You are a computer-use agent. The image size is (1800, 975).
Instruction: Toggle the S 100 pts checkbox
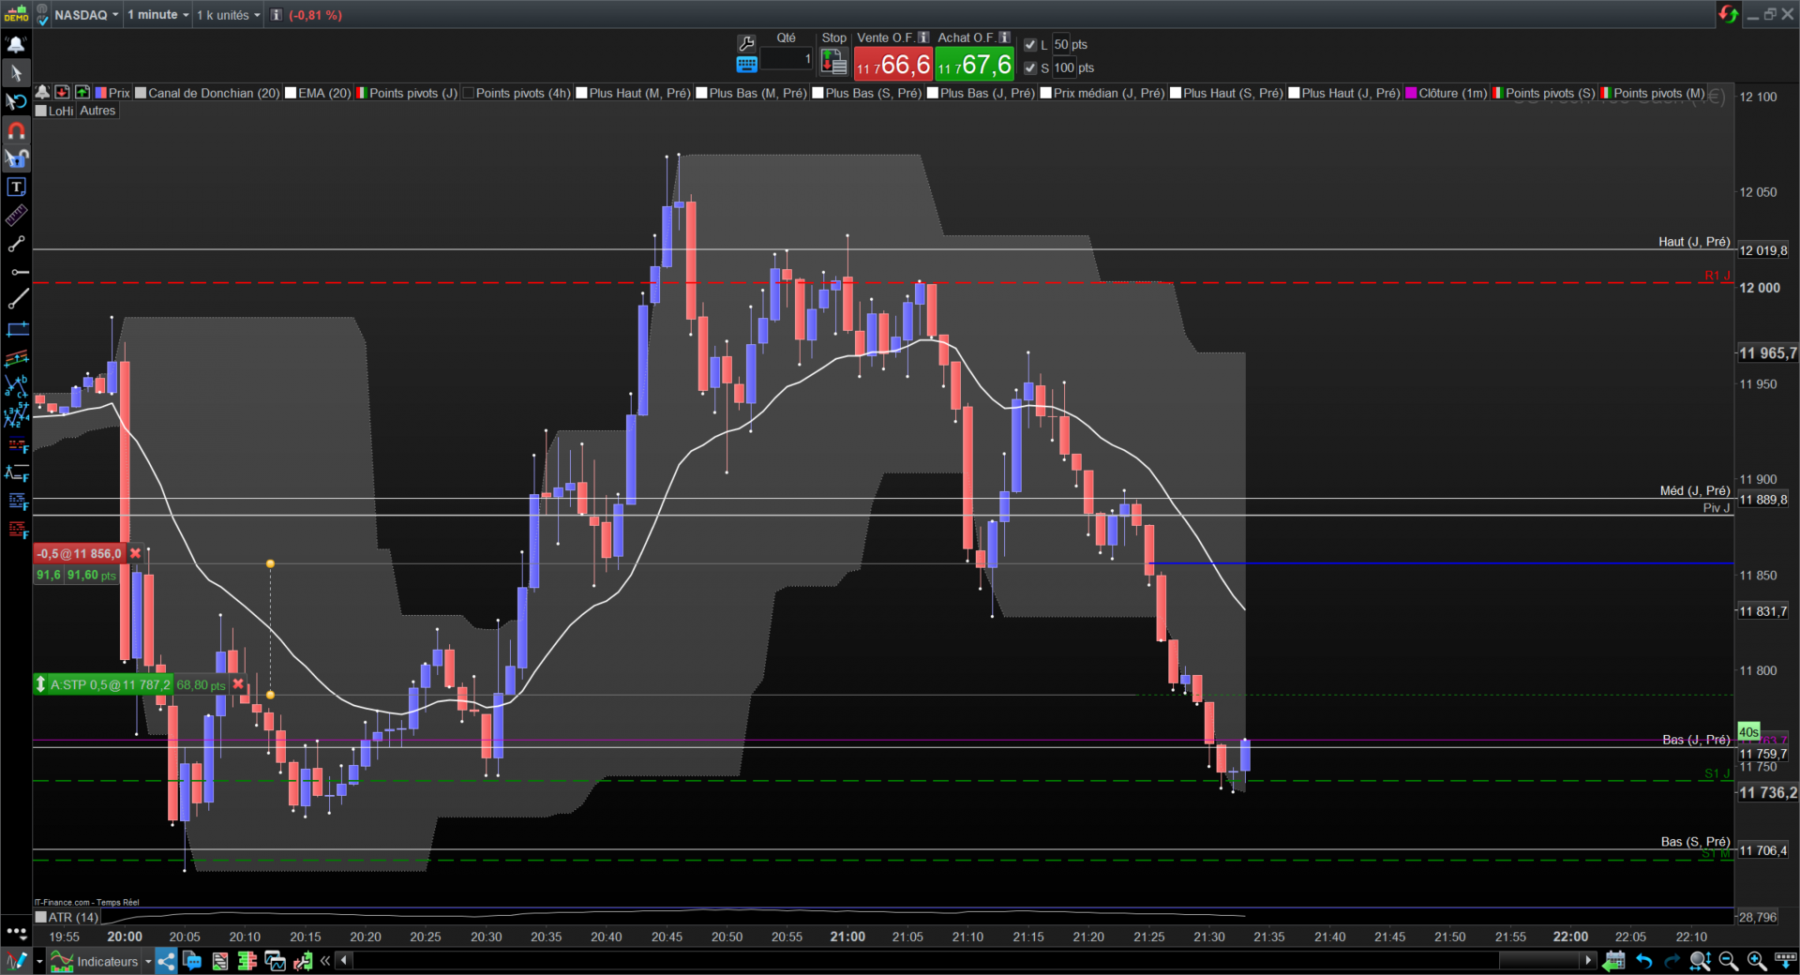click(x=1030, y=68)
